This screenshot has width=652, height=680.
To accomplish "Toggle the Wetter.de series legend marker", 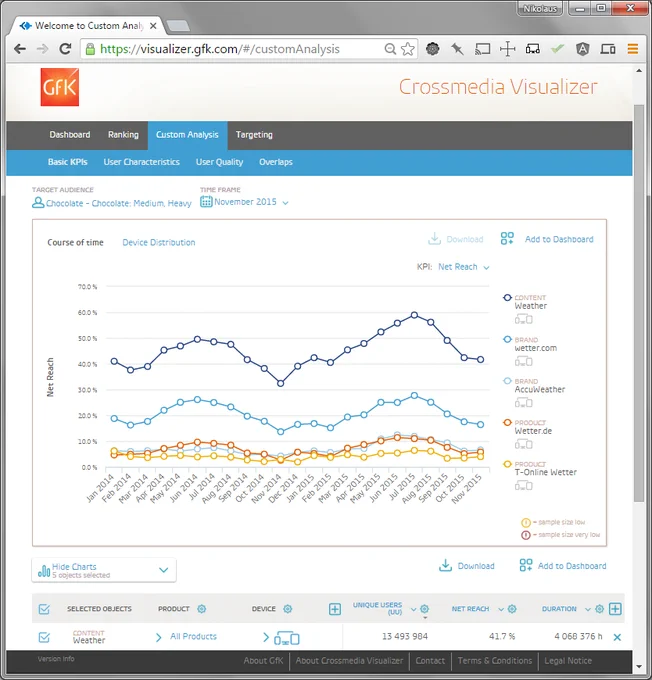I will 507,422.
